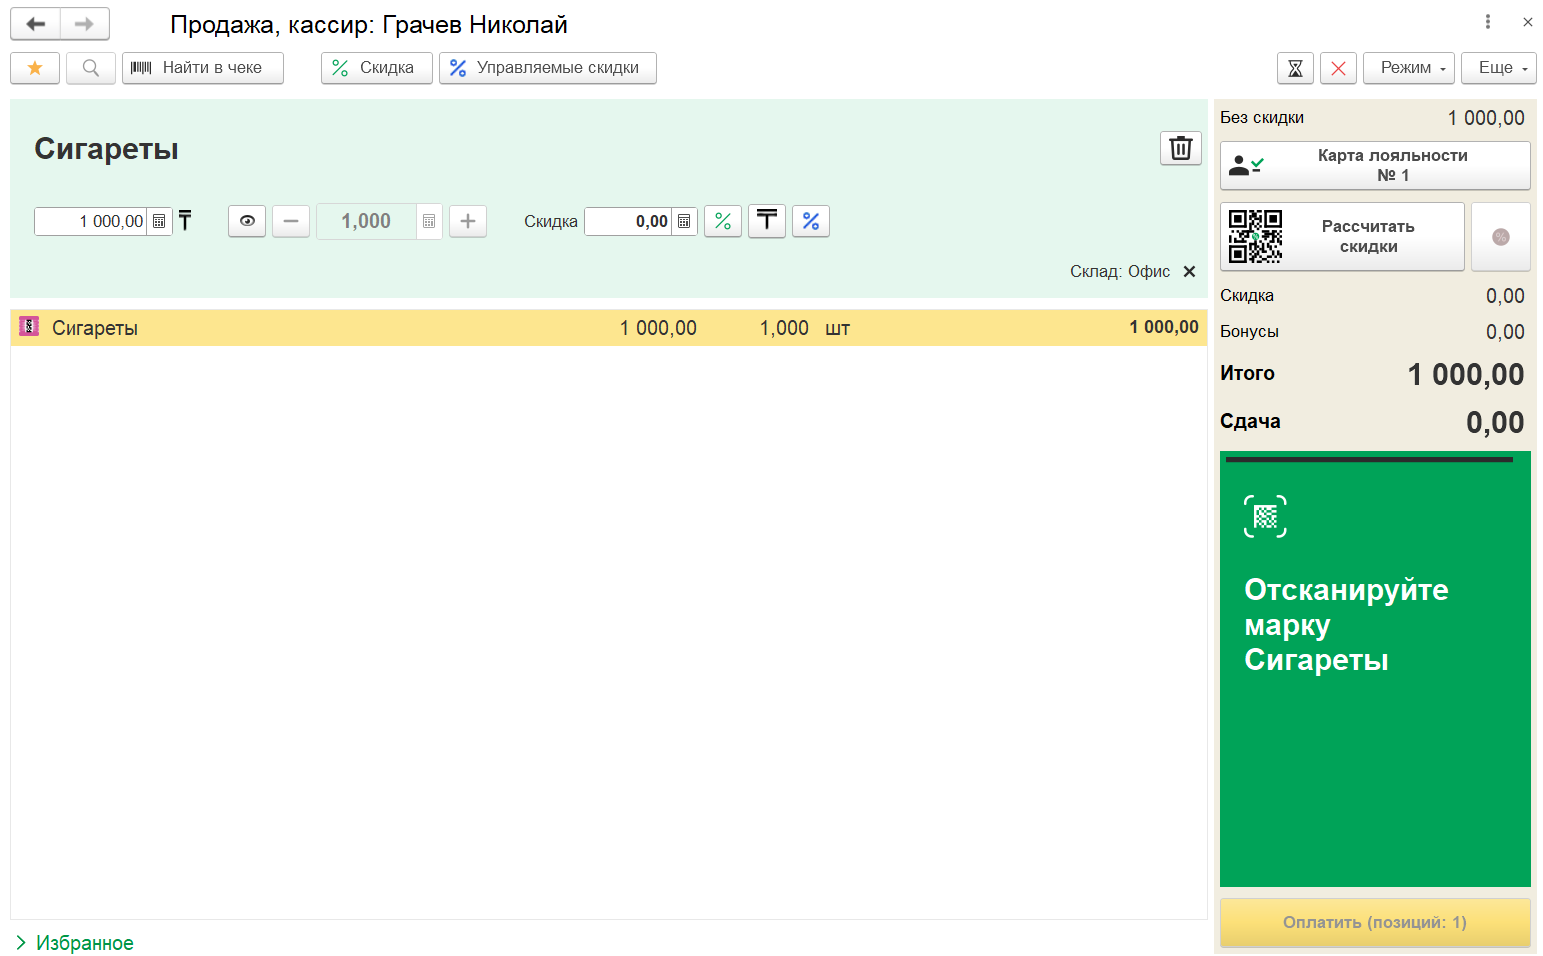1543x956 pixels.
Task: Click the black T-shaped discount button
Action: (x=767, y=221)
